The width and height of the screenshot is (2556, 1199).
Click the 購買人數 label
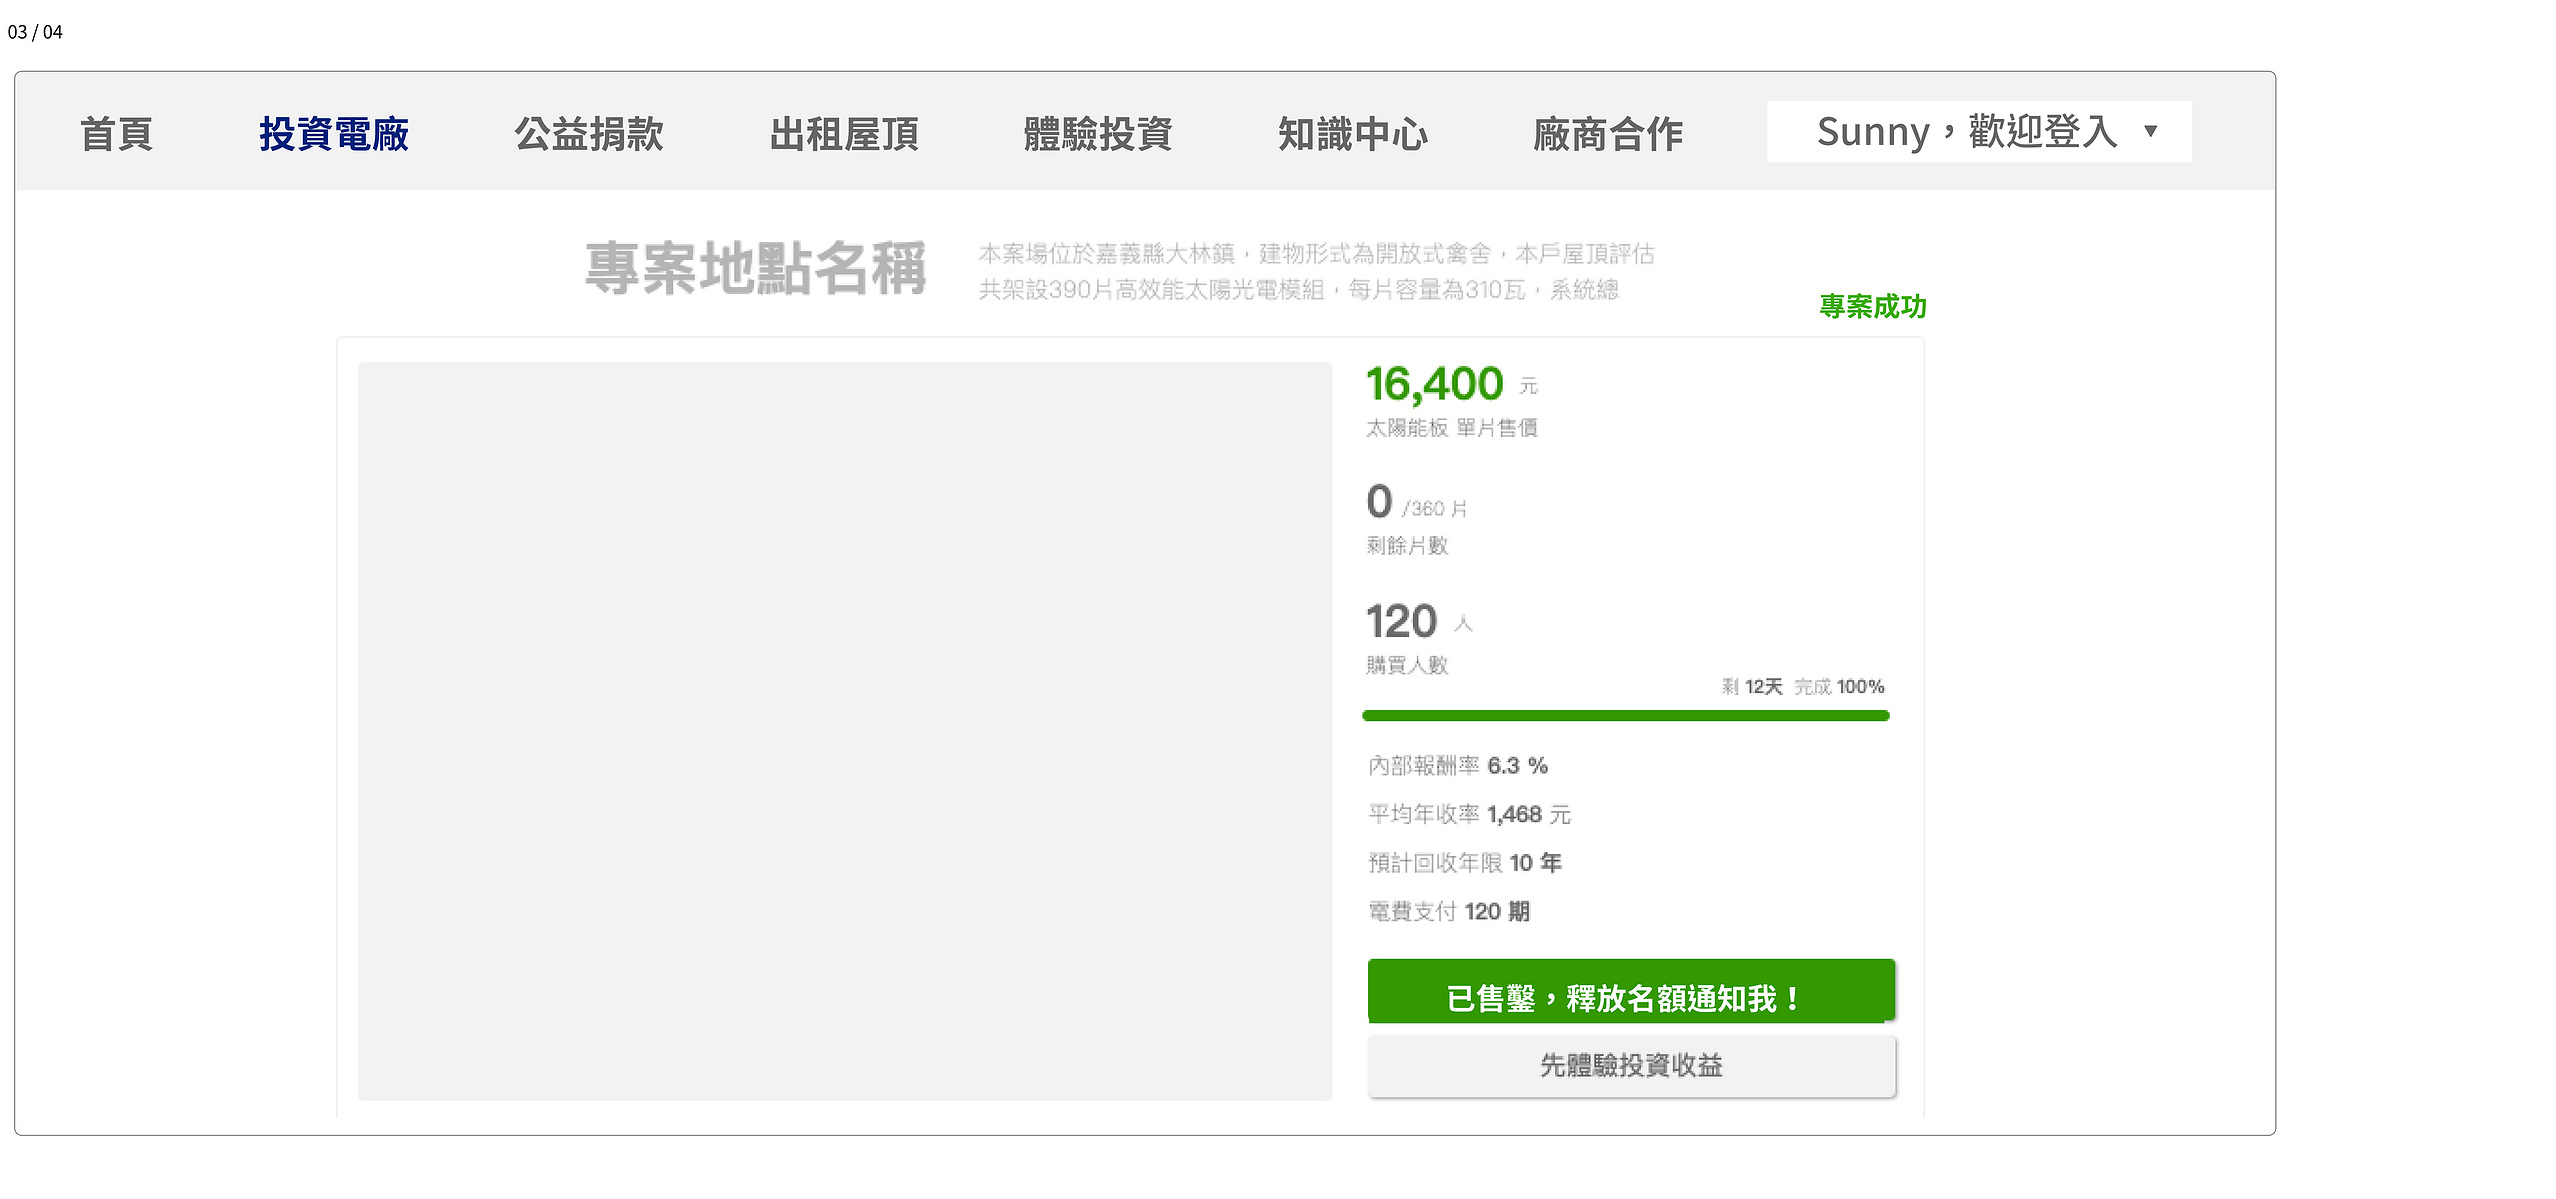(1407, 665)
